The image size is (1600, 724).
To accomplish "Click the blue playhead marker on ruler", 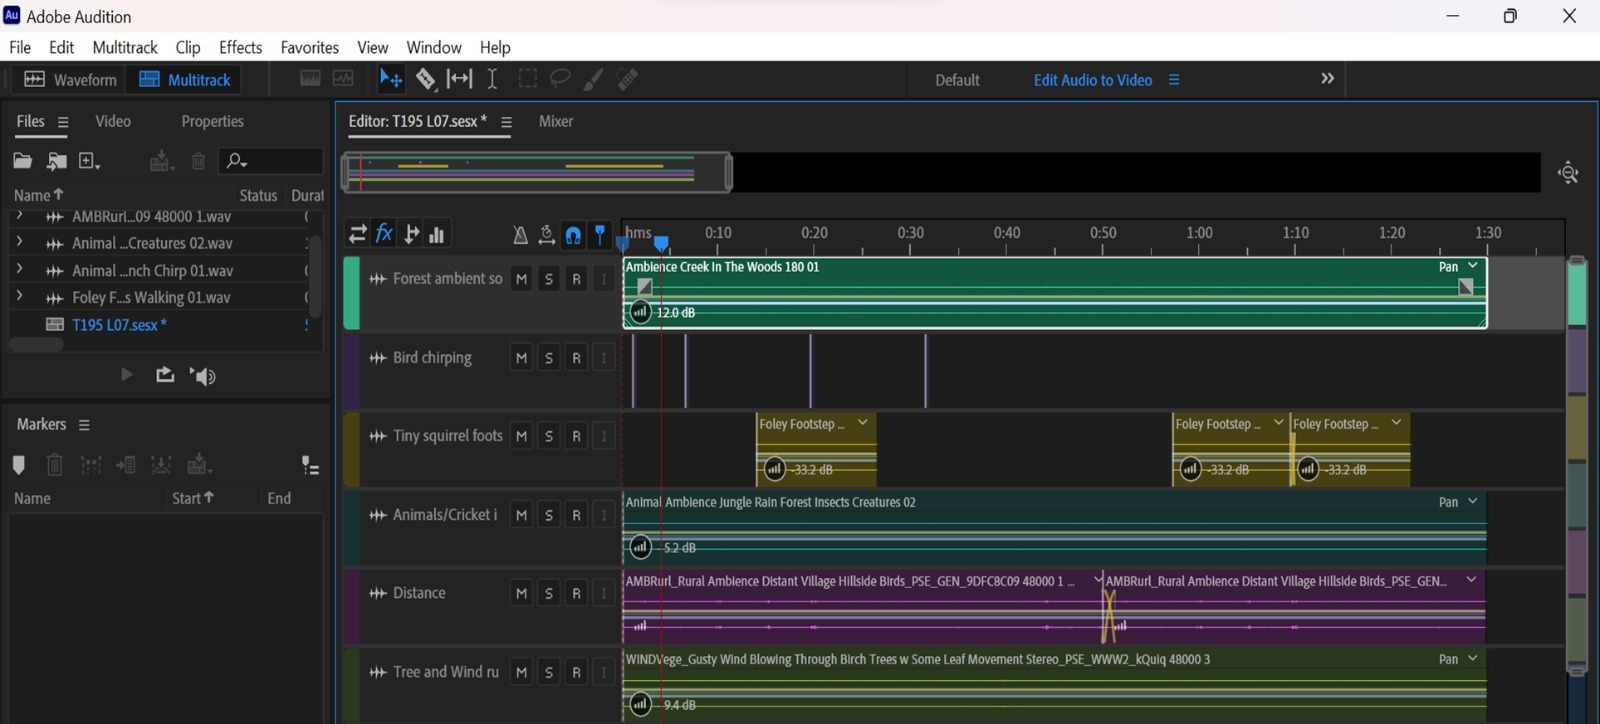I will click(x=661, y=243).
